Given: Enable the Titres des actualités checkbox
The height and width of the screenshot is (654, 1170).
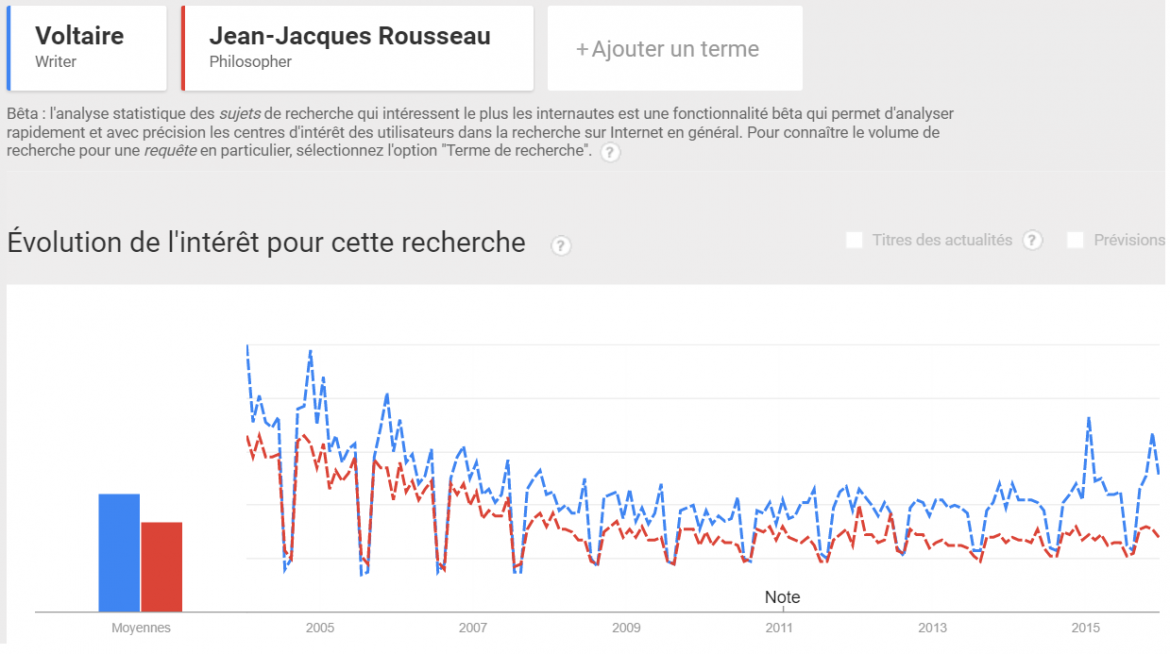Looking at the screenshot, I should point(854,240).
